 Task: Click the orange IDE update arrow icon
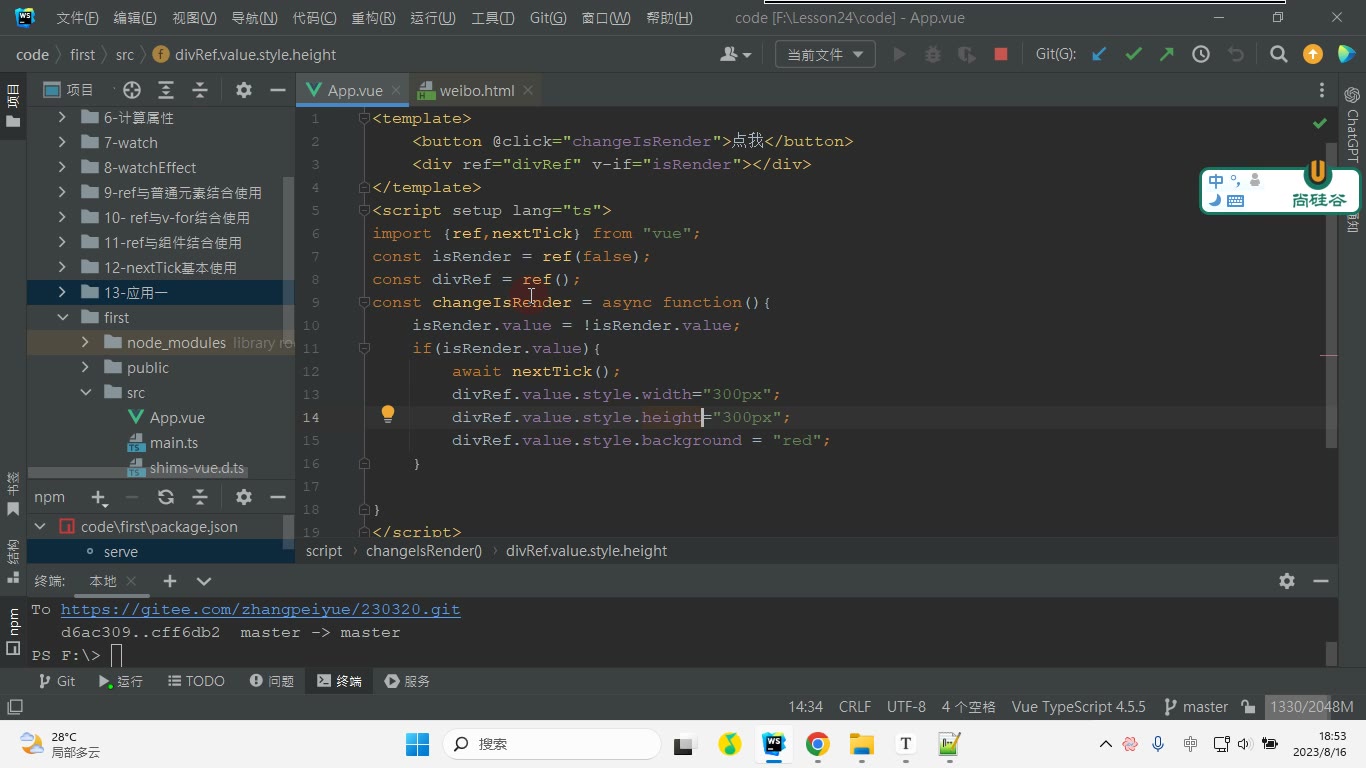[x=1313, y=55]
